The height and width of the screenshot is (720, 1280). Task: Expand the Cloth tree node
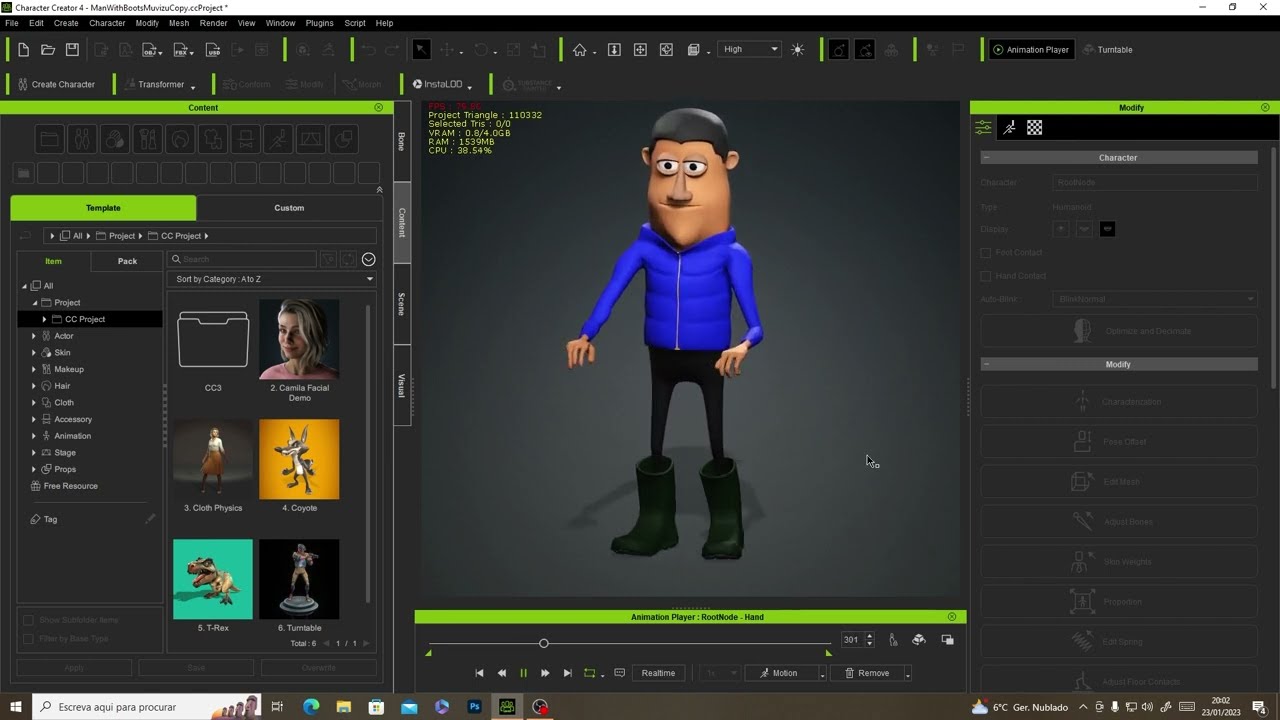[34, 403]
